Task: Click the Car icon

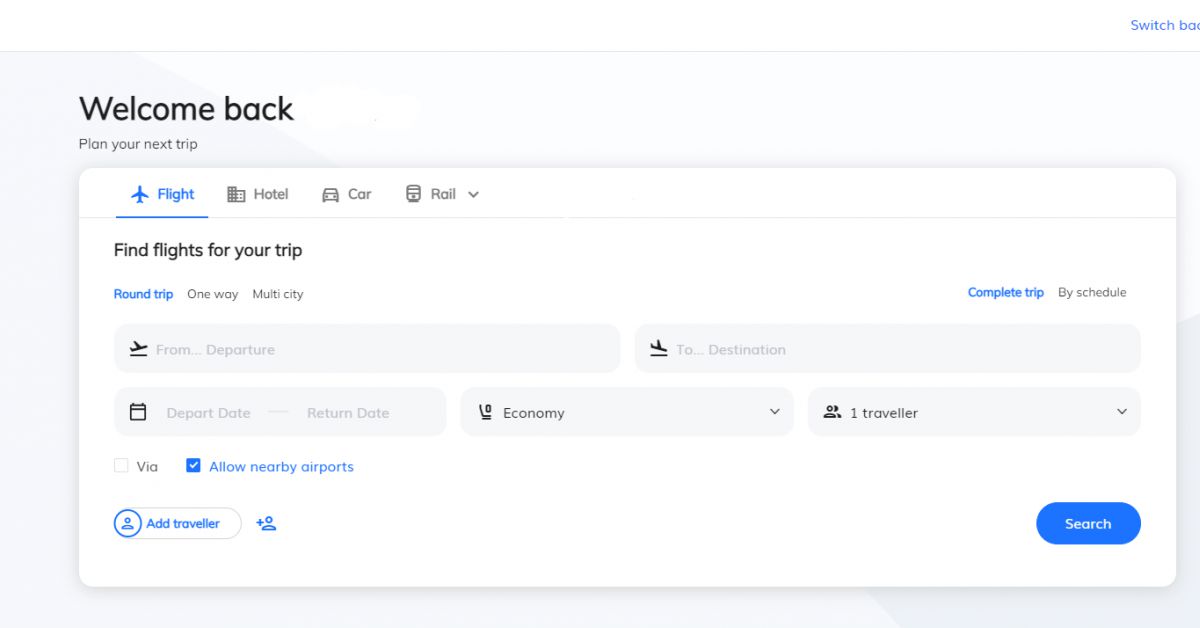Action: tap(330, 195)
